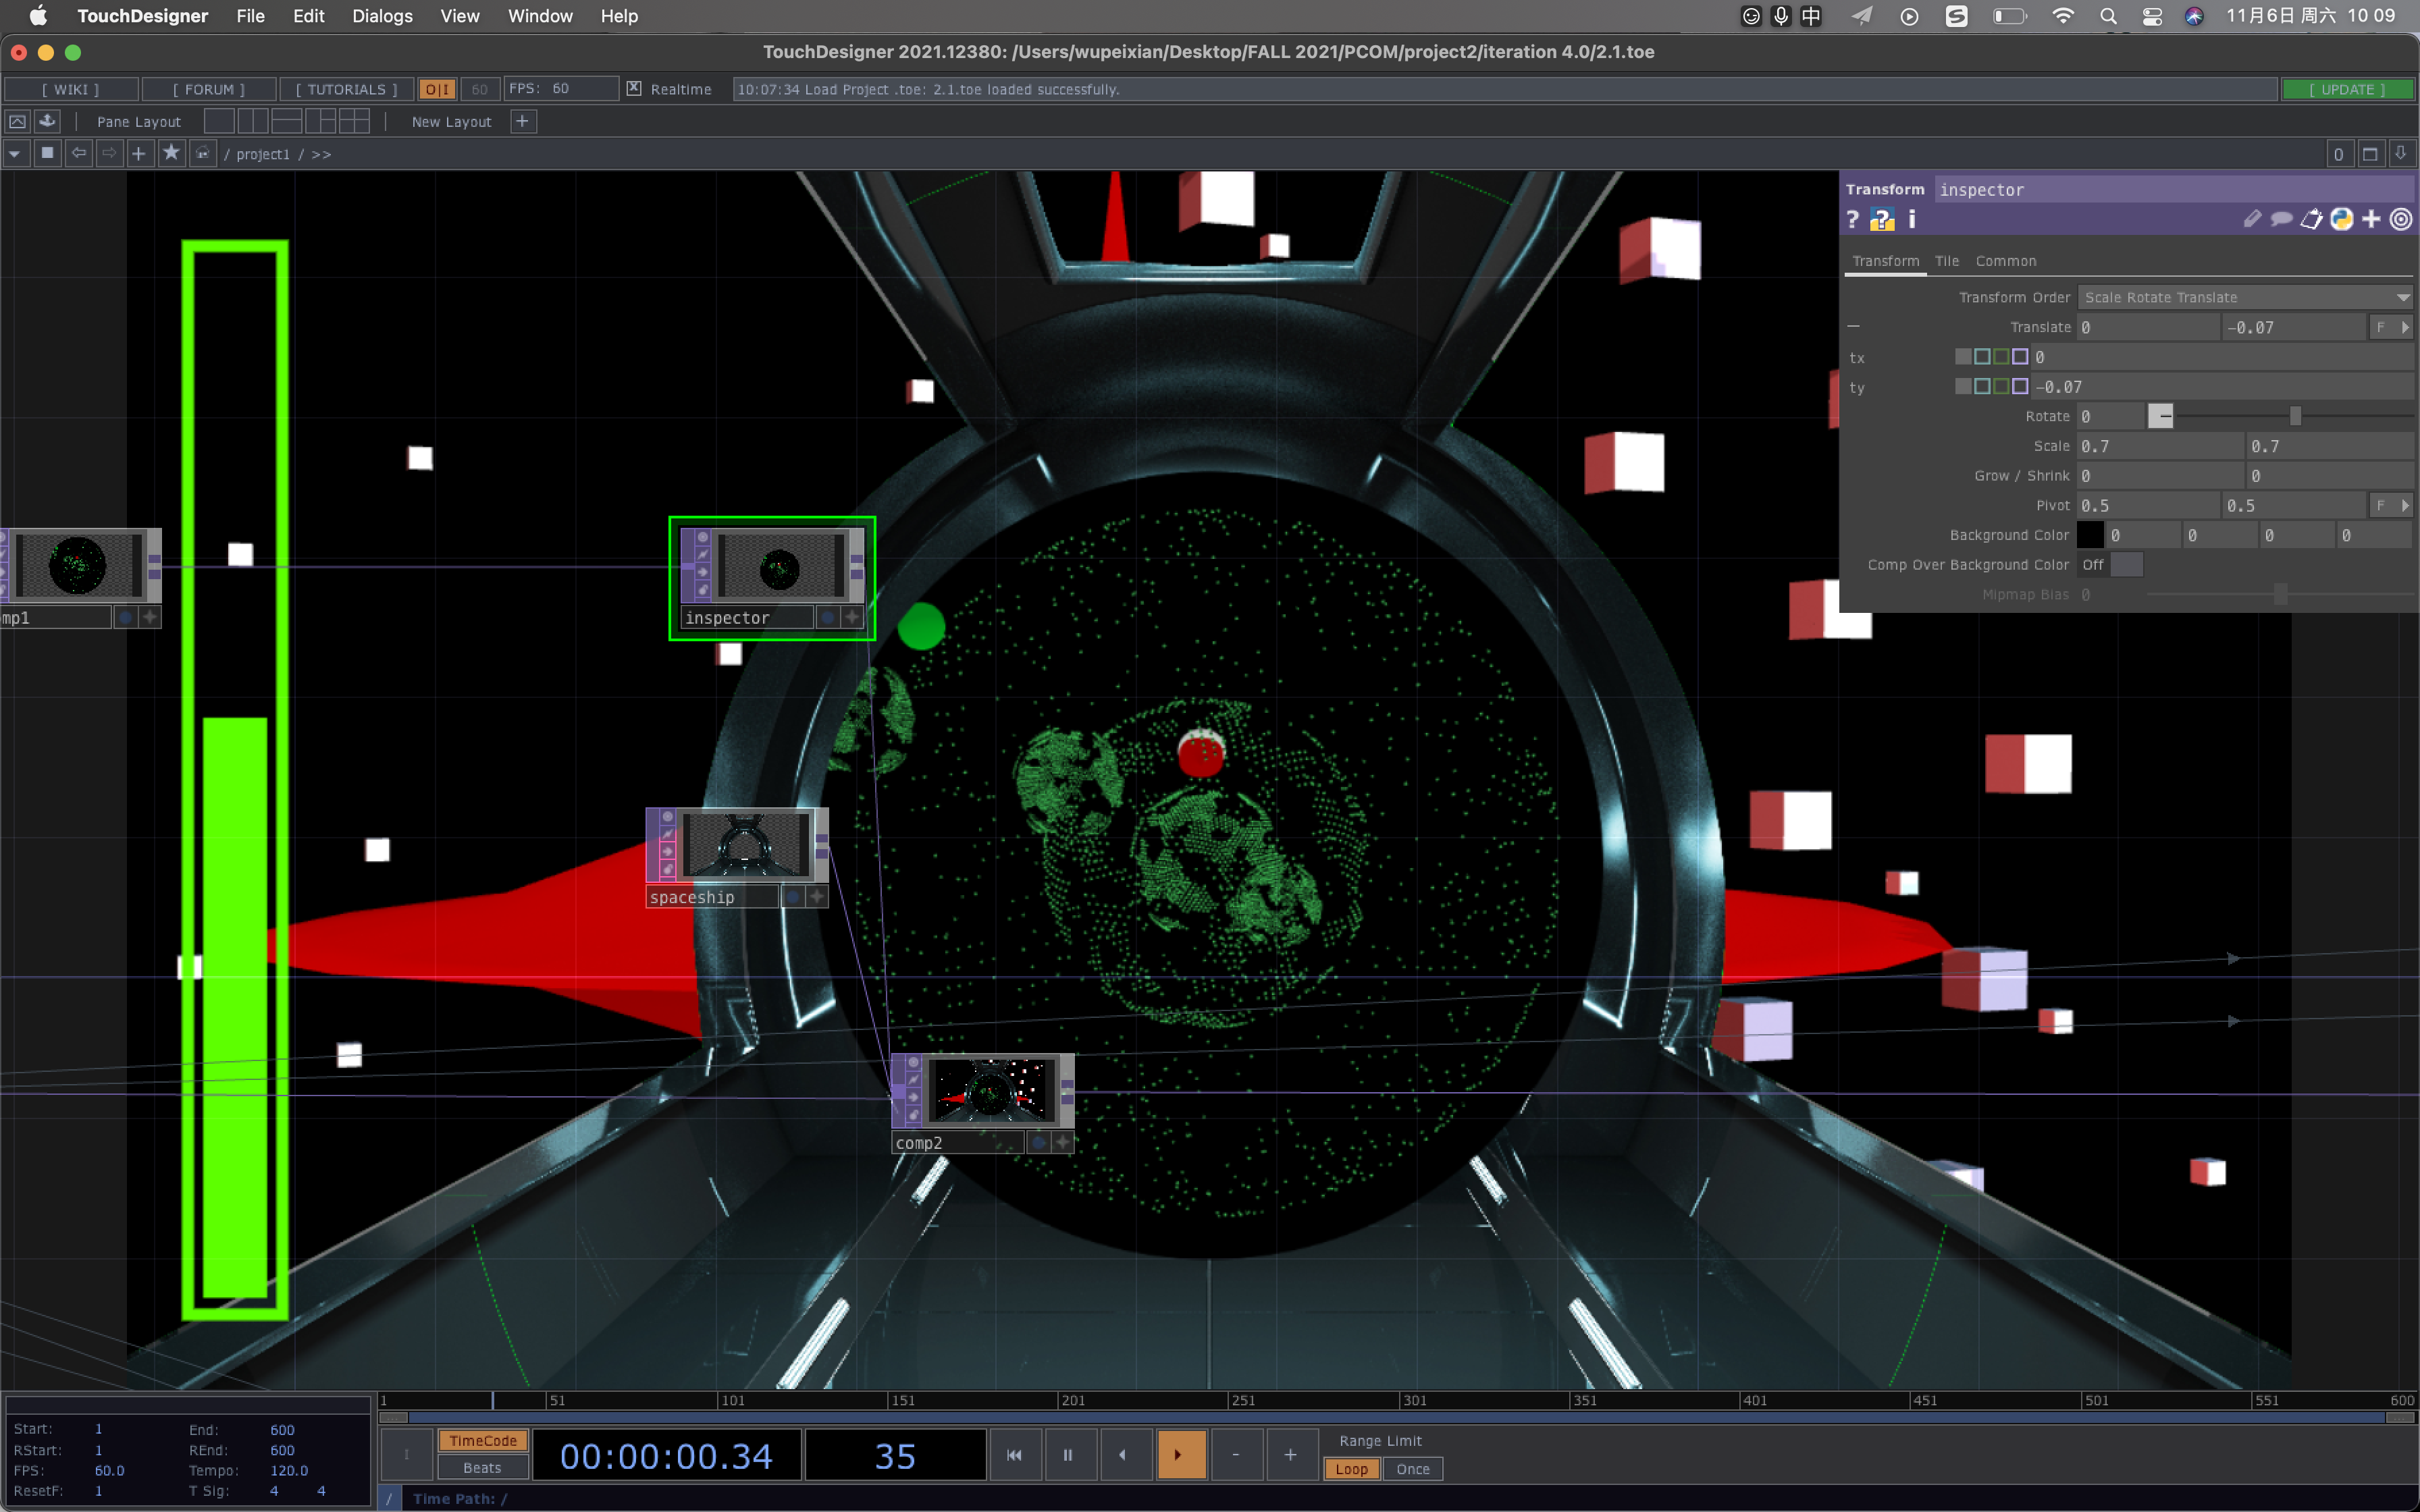Open the comment bubble icon in parameter header

[x=2281, y=220]
